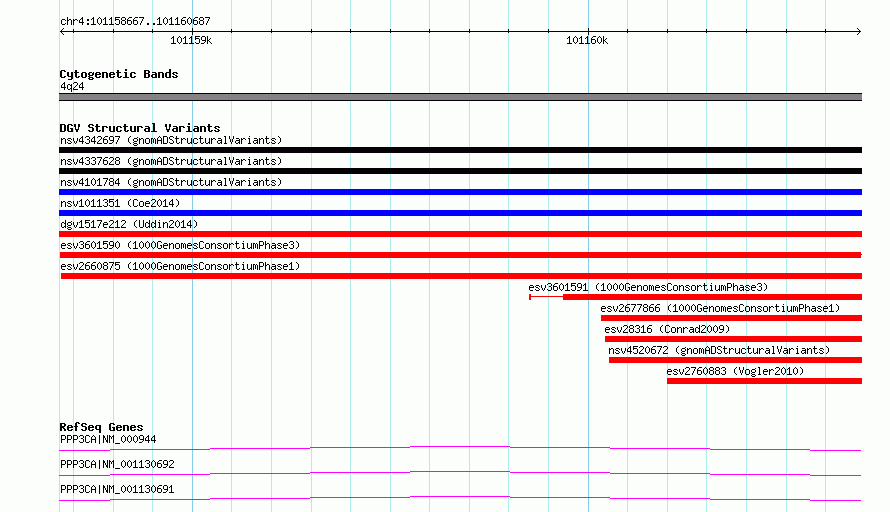This screenshot has width=890, height=512.
Task: Open variant dgv1517e212 (Uddin2014) label
Action: click(x=129, y=224)
